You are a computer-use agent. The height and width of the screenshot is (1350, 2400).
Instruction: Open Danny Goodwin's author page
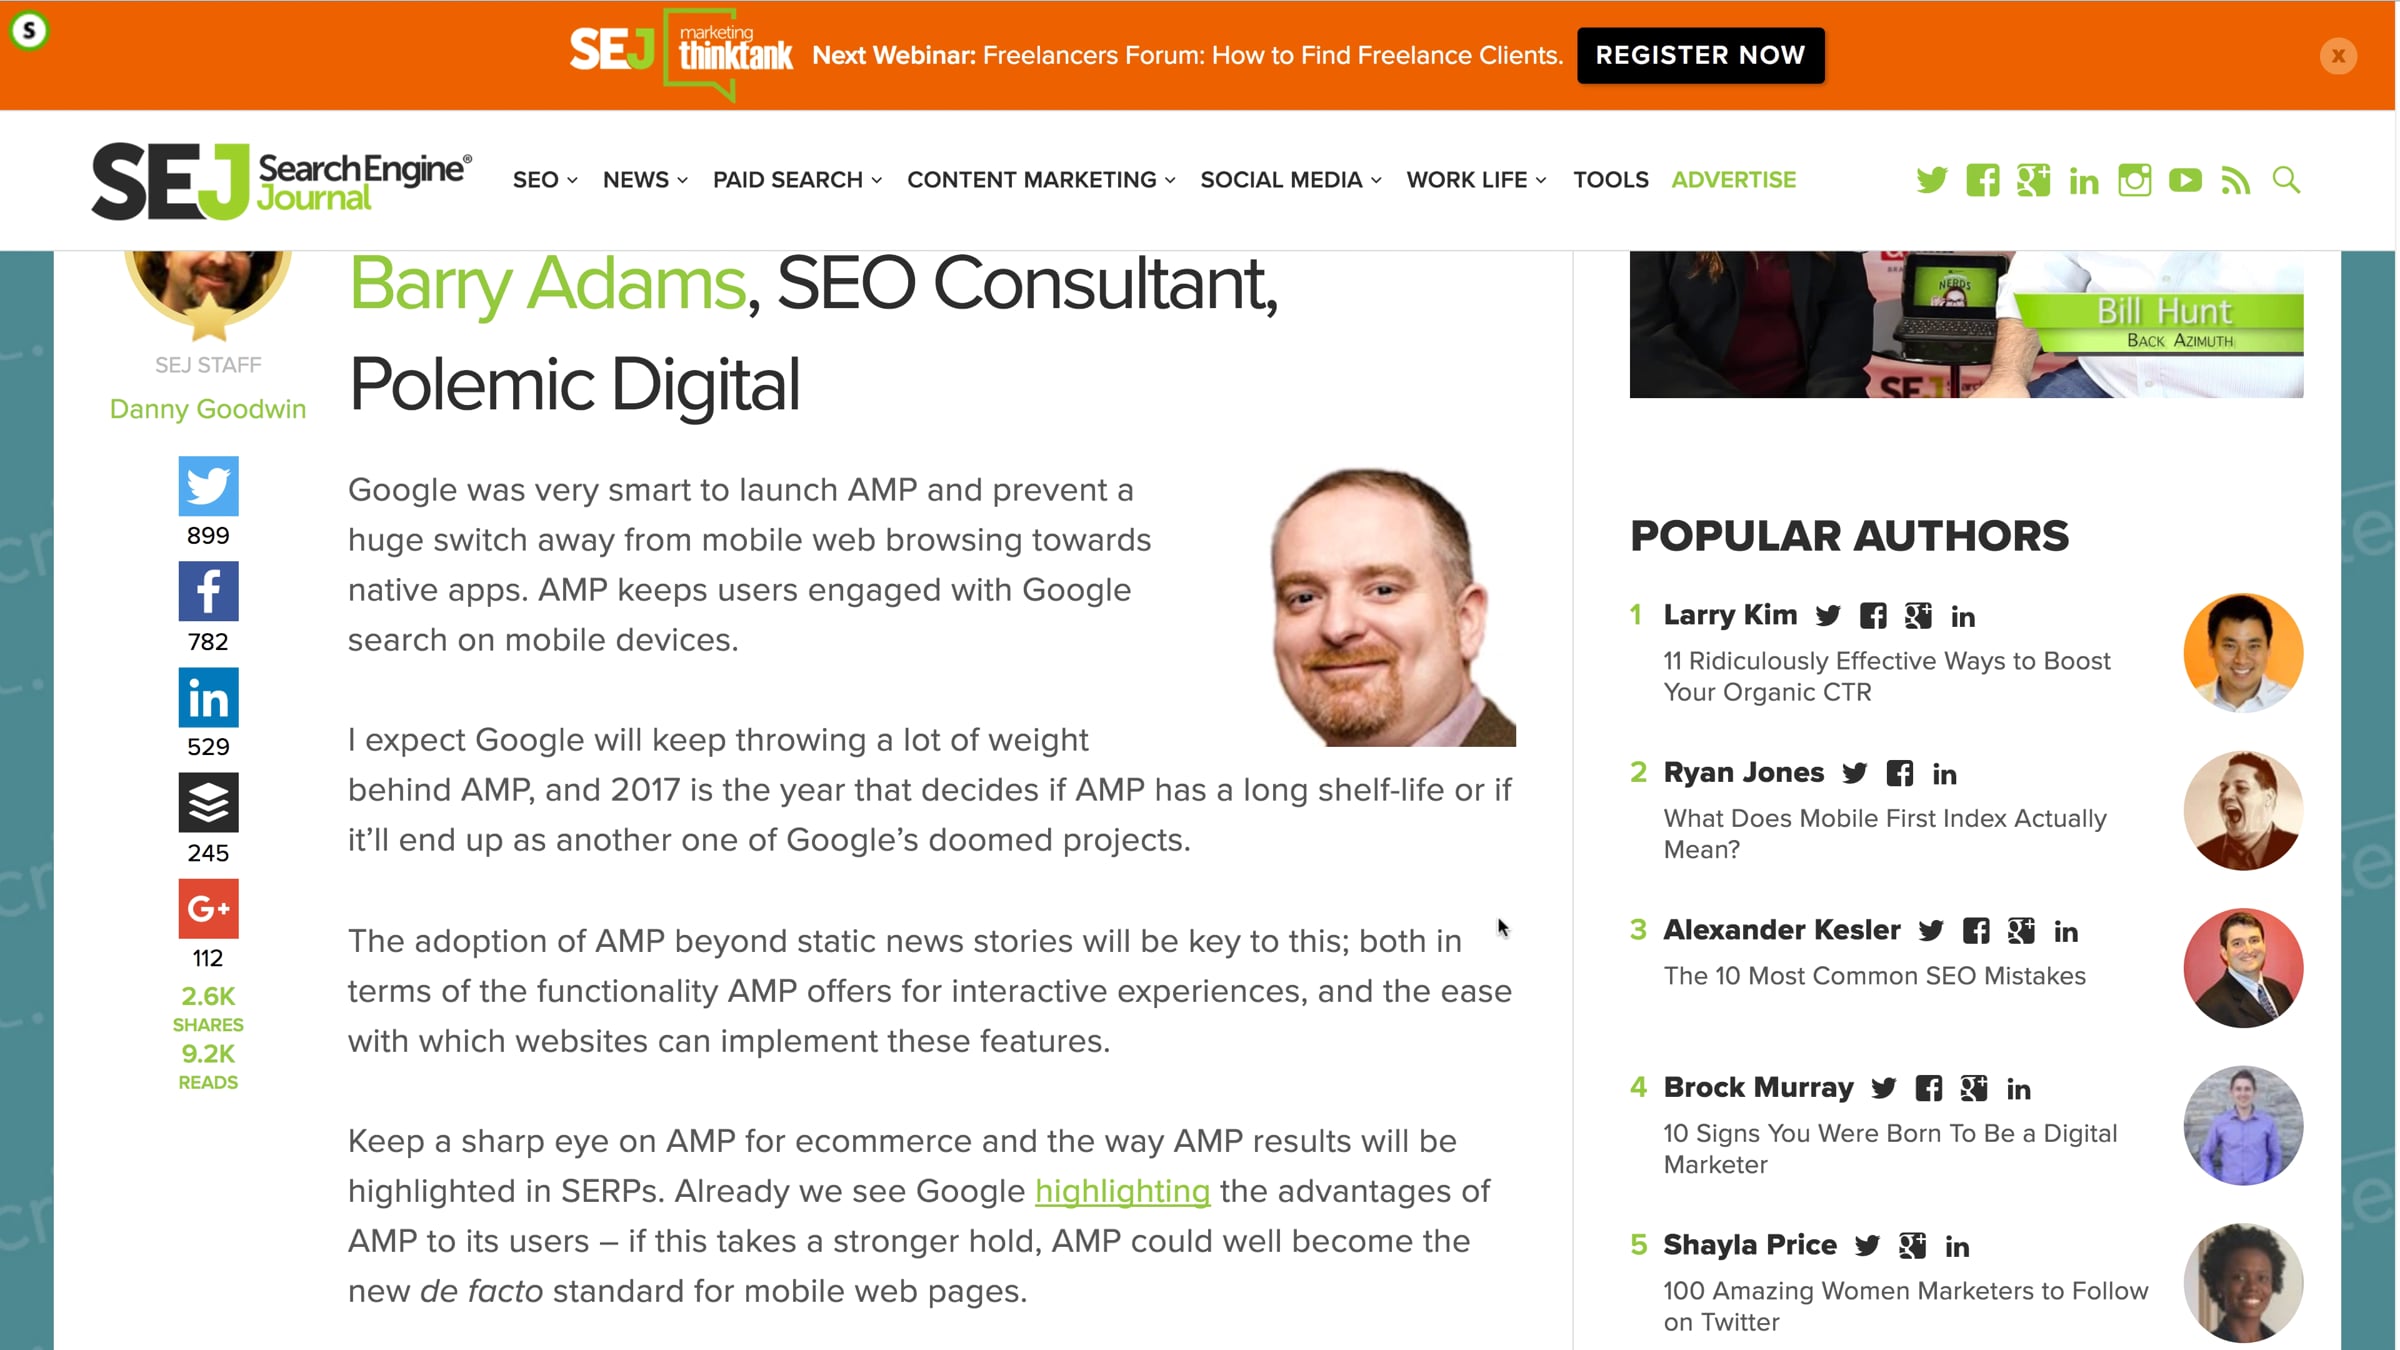[208, 409]
